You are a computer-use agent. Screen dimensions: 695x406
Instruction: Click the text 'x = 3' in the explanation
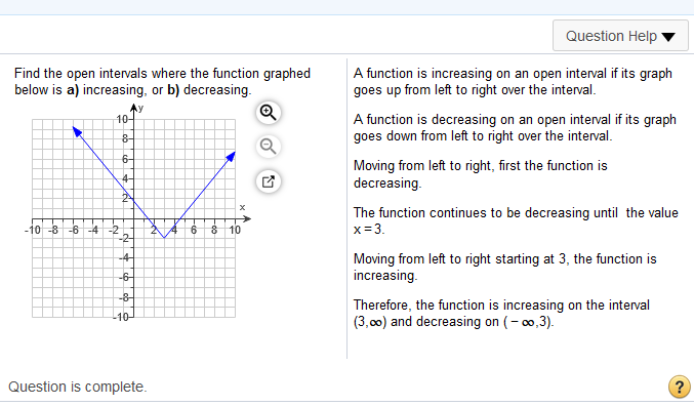tap(368, 230)
